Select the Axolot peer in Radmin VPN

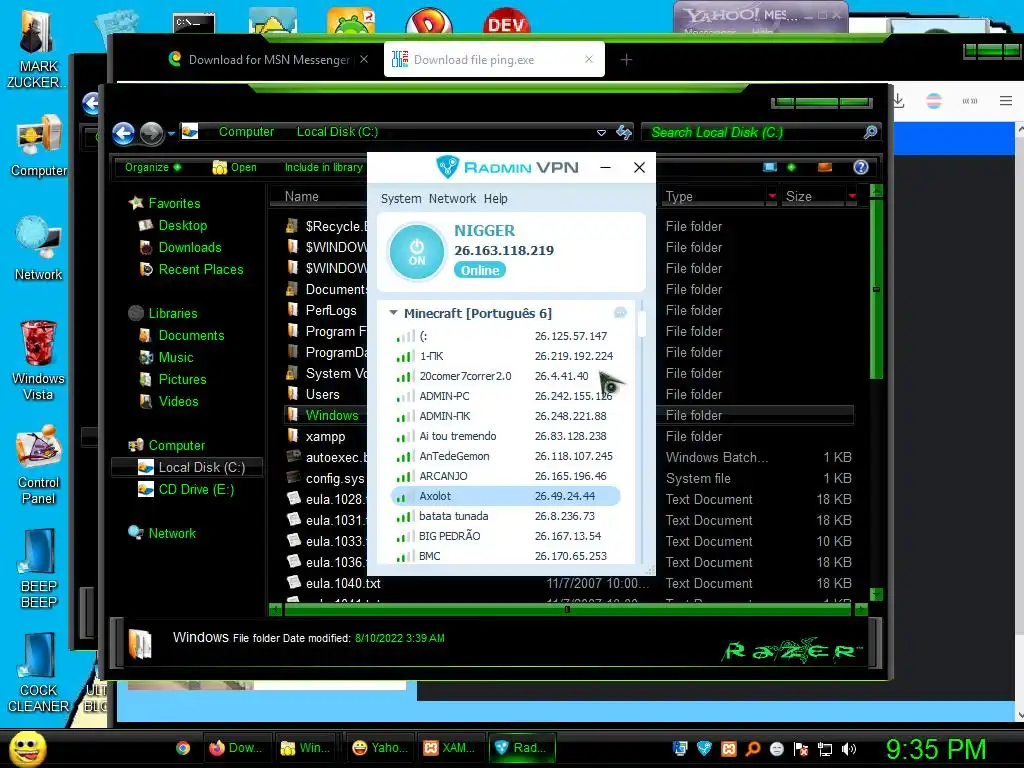click(505, 496)
